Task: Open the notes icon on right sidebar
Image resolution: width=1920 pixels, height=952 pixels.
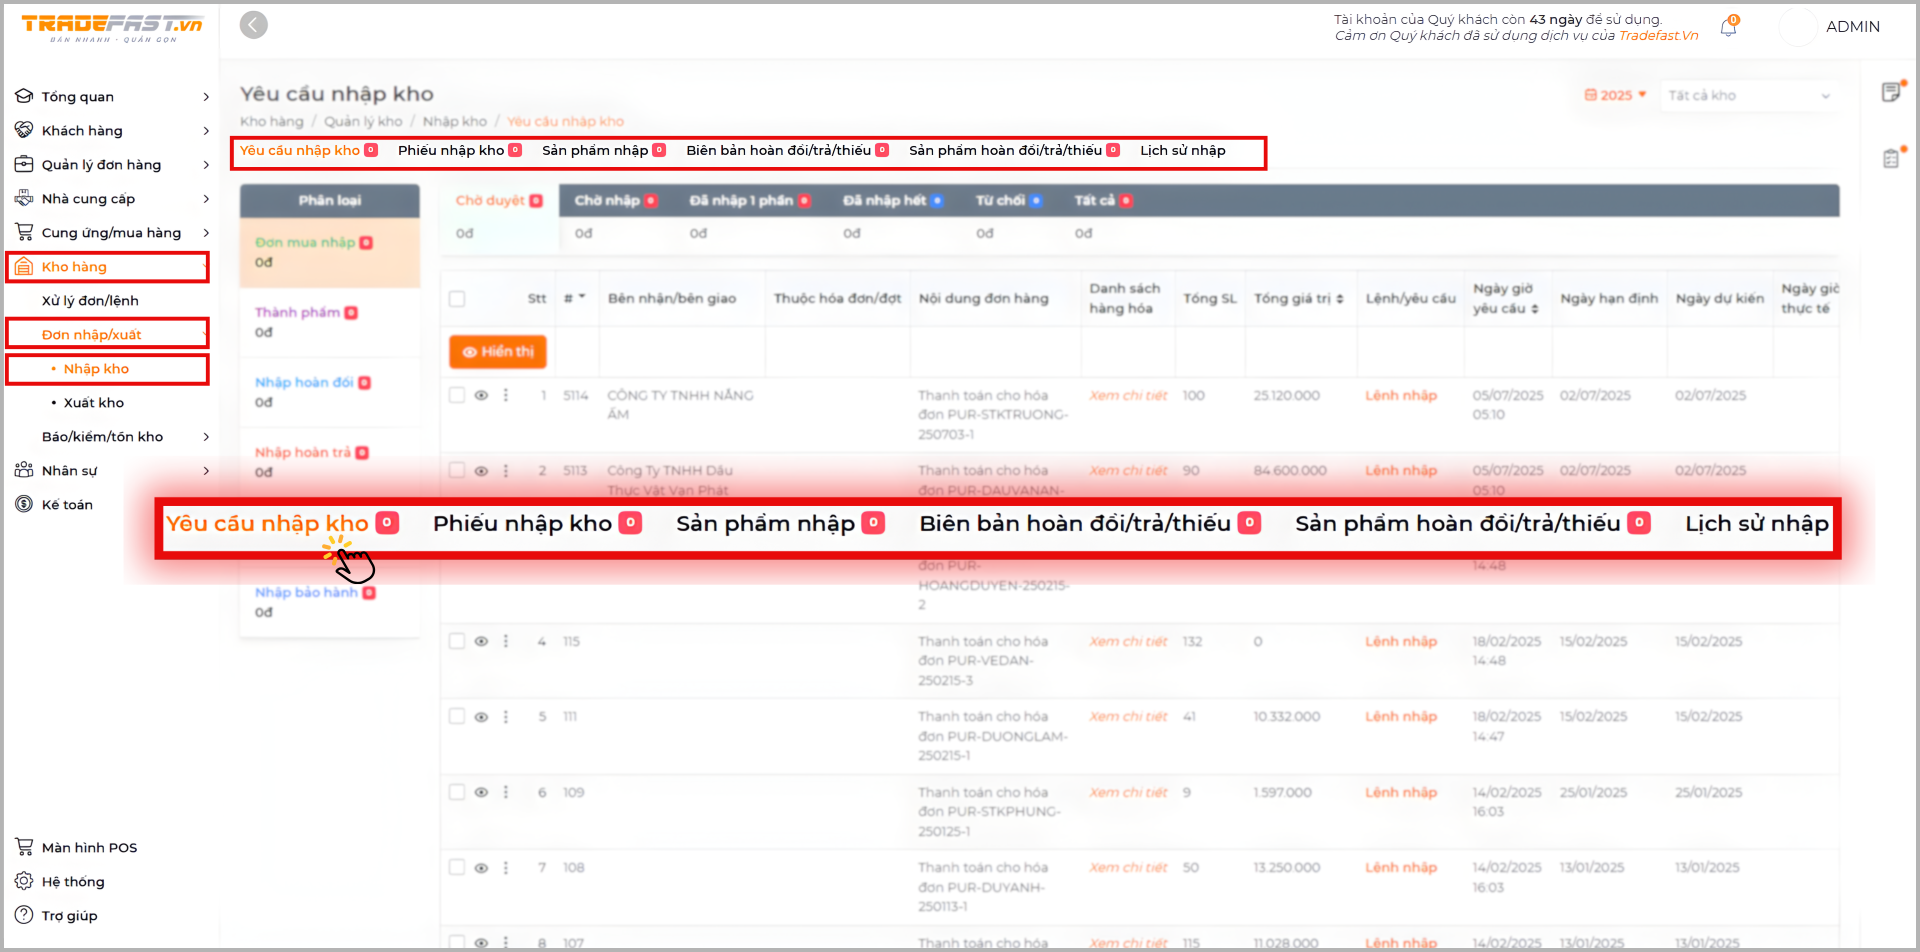Action: pos(1891,93)
